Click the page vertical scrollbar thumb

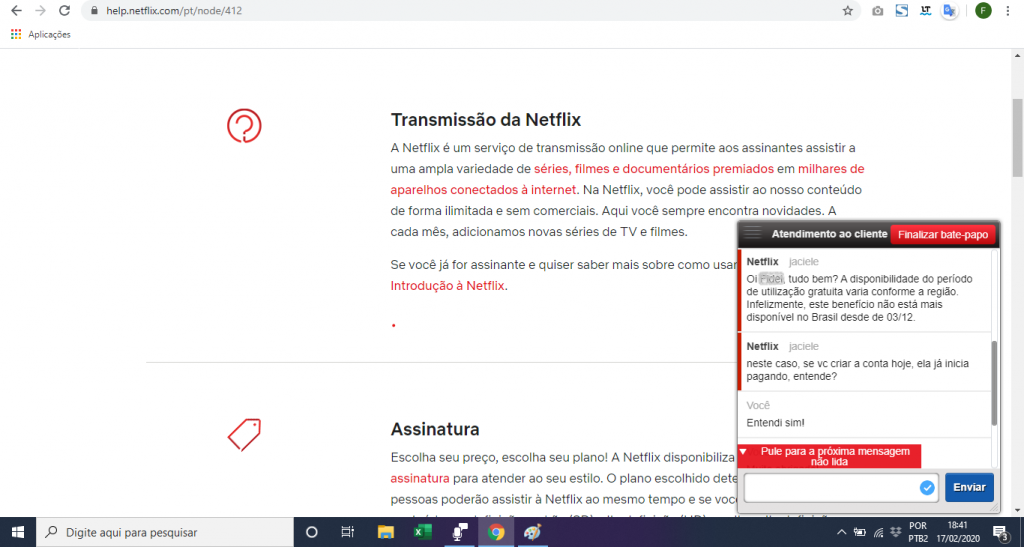[1017, 138]
